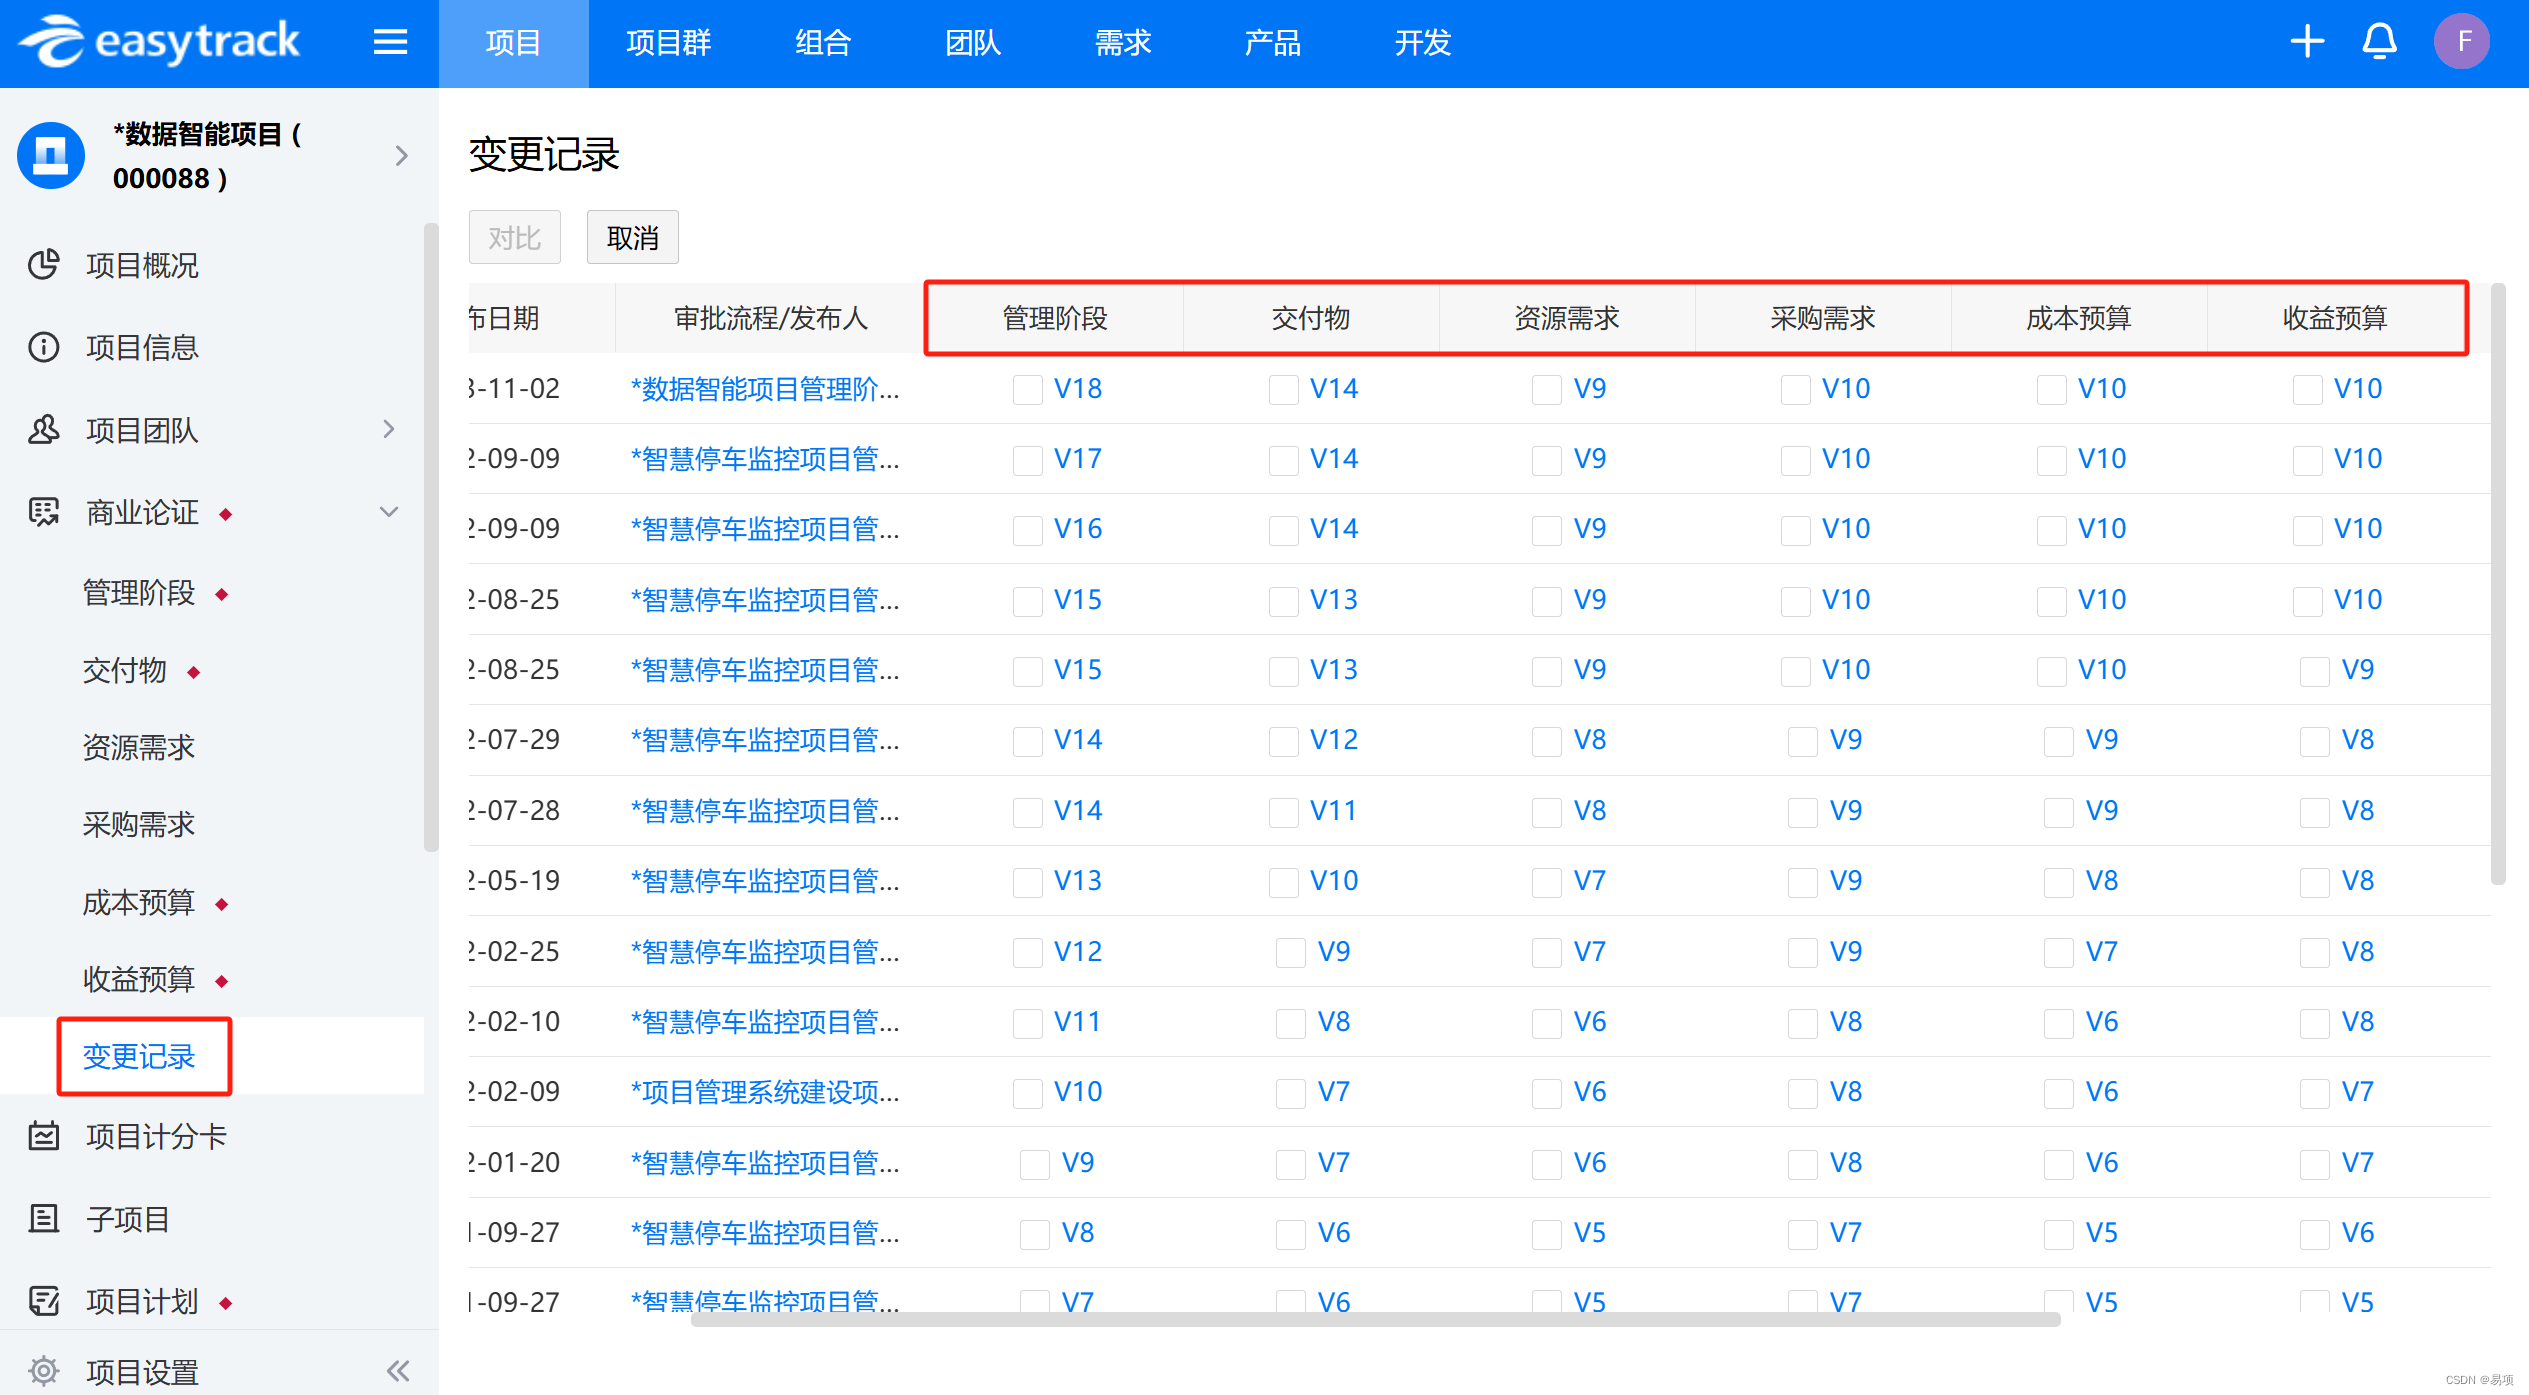This screenshot has height=1395, width=2529.
Task: Click the hamburger menu icon
Action: coord(390,42)
